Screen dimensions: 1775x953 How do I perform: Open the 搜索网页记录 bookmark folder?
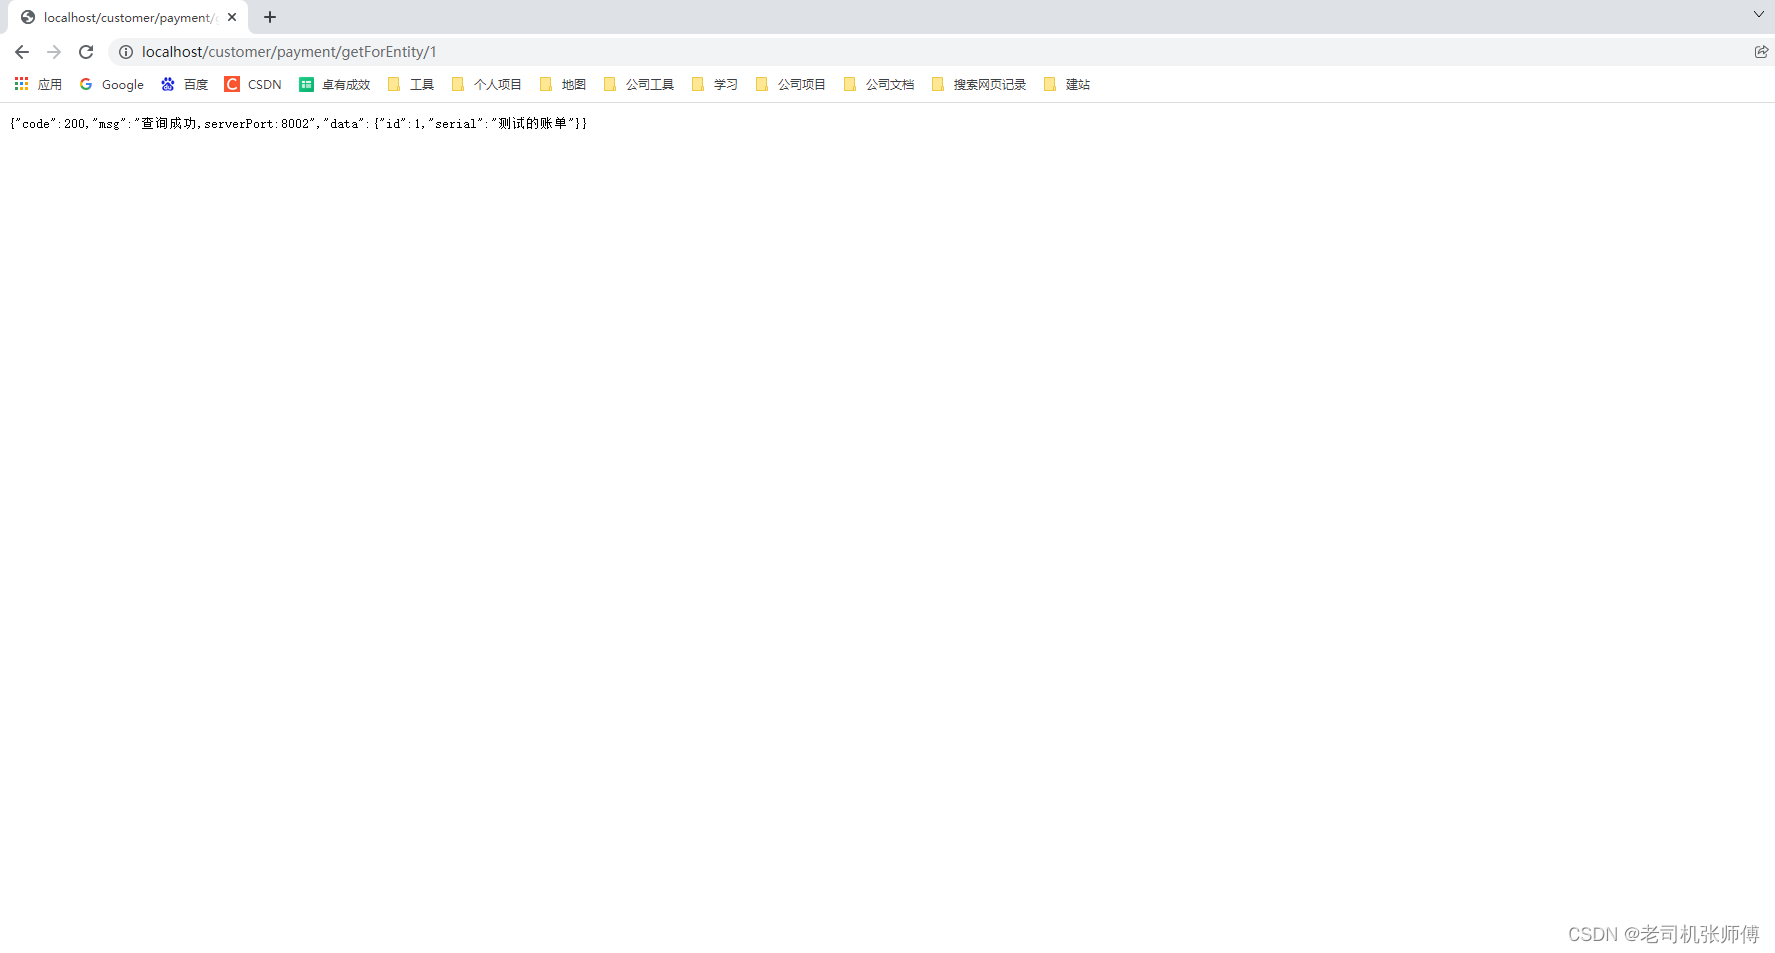click(979, 84)
